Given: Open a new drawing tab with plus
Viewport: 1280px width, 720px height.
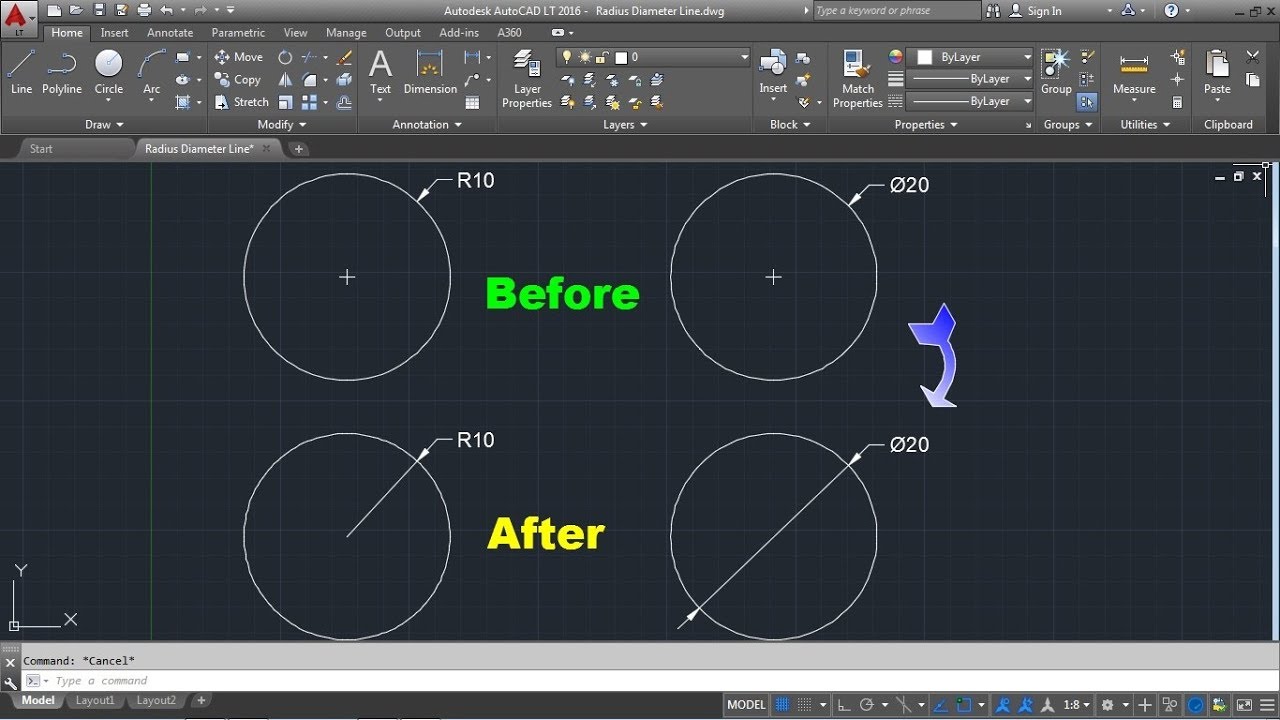Looking at the screenshot, I should coord(298,149).
